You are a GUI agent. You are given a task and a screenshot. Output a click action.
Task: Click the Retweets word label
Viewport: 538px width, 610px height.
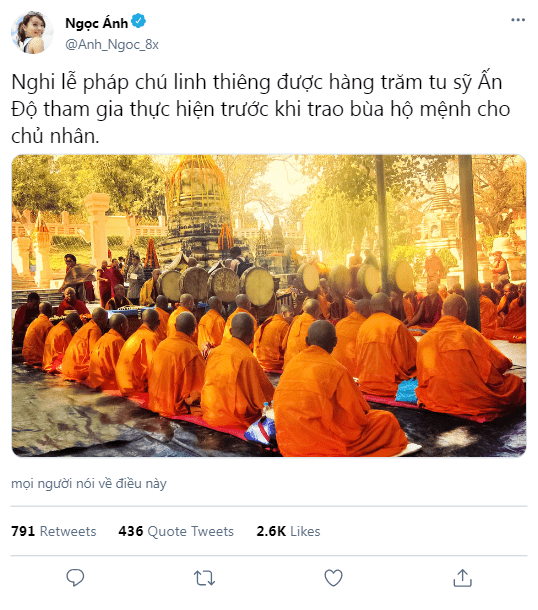68,531
